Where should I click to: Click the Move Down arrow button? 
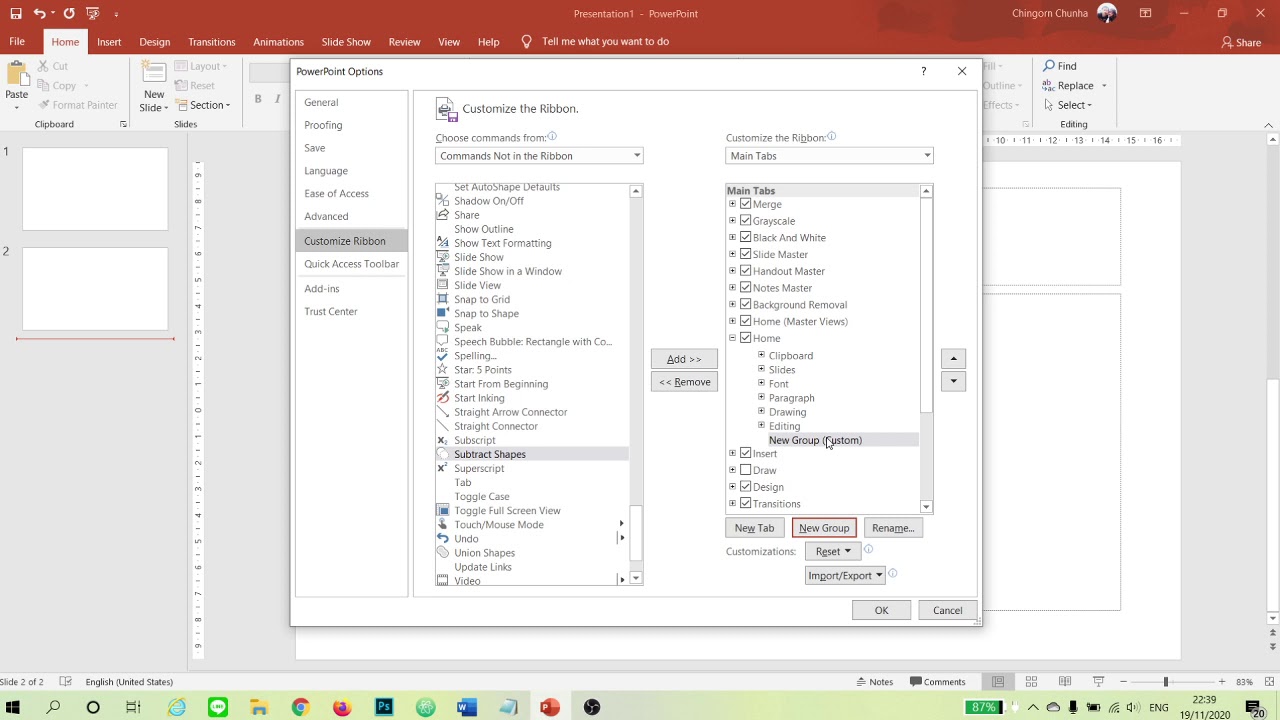tap(953, 381)
